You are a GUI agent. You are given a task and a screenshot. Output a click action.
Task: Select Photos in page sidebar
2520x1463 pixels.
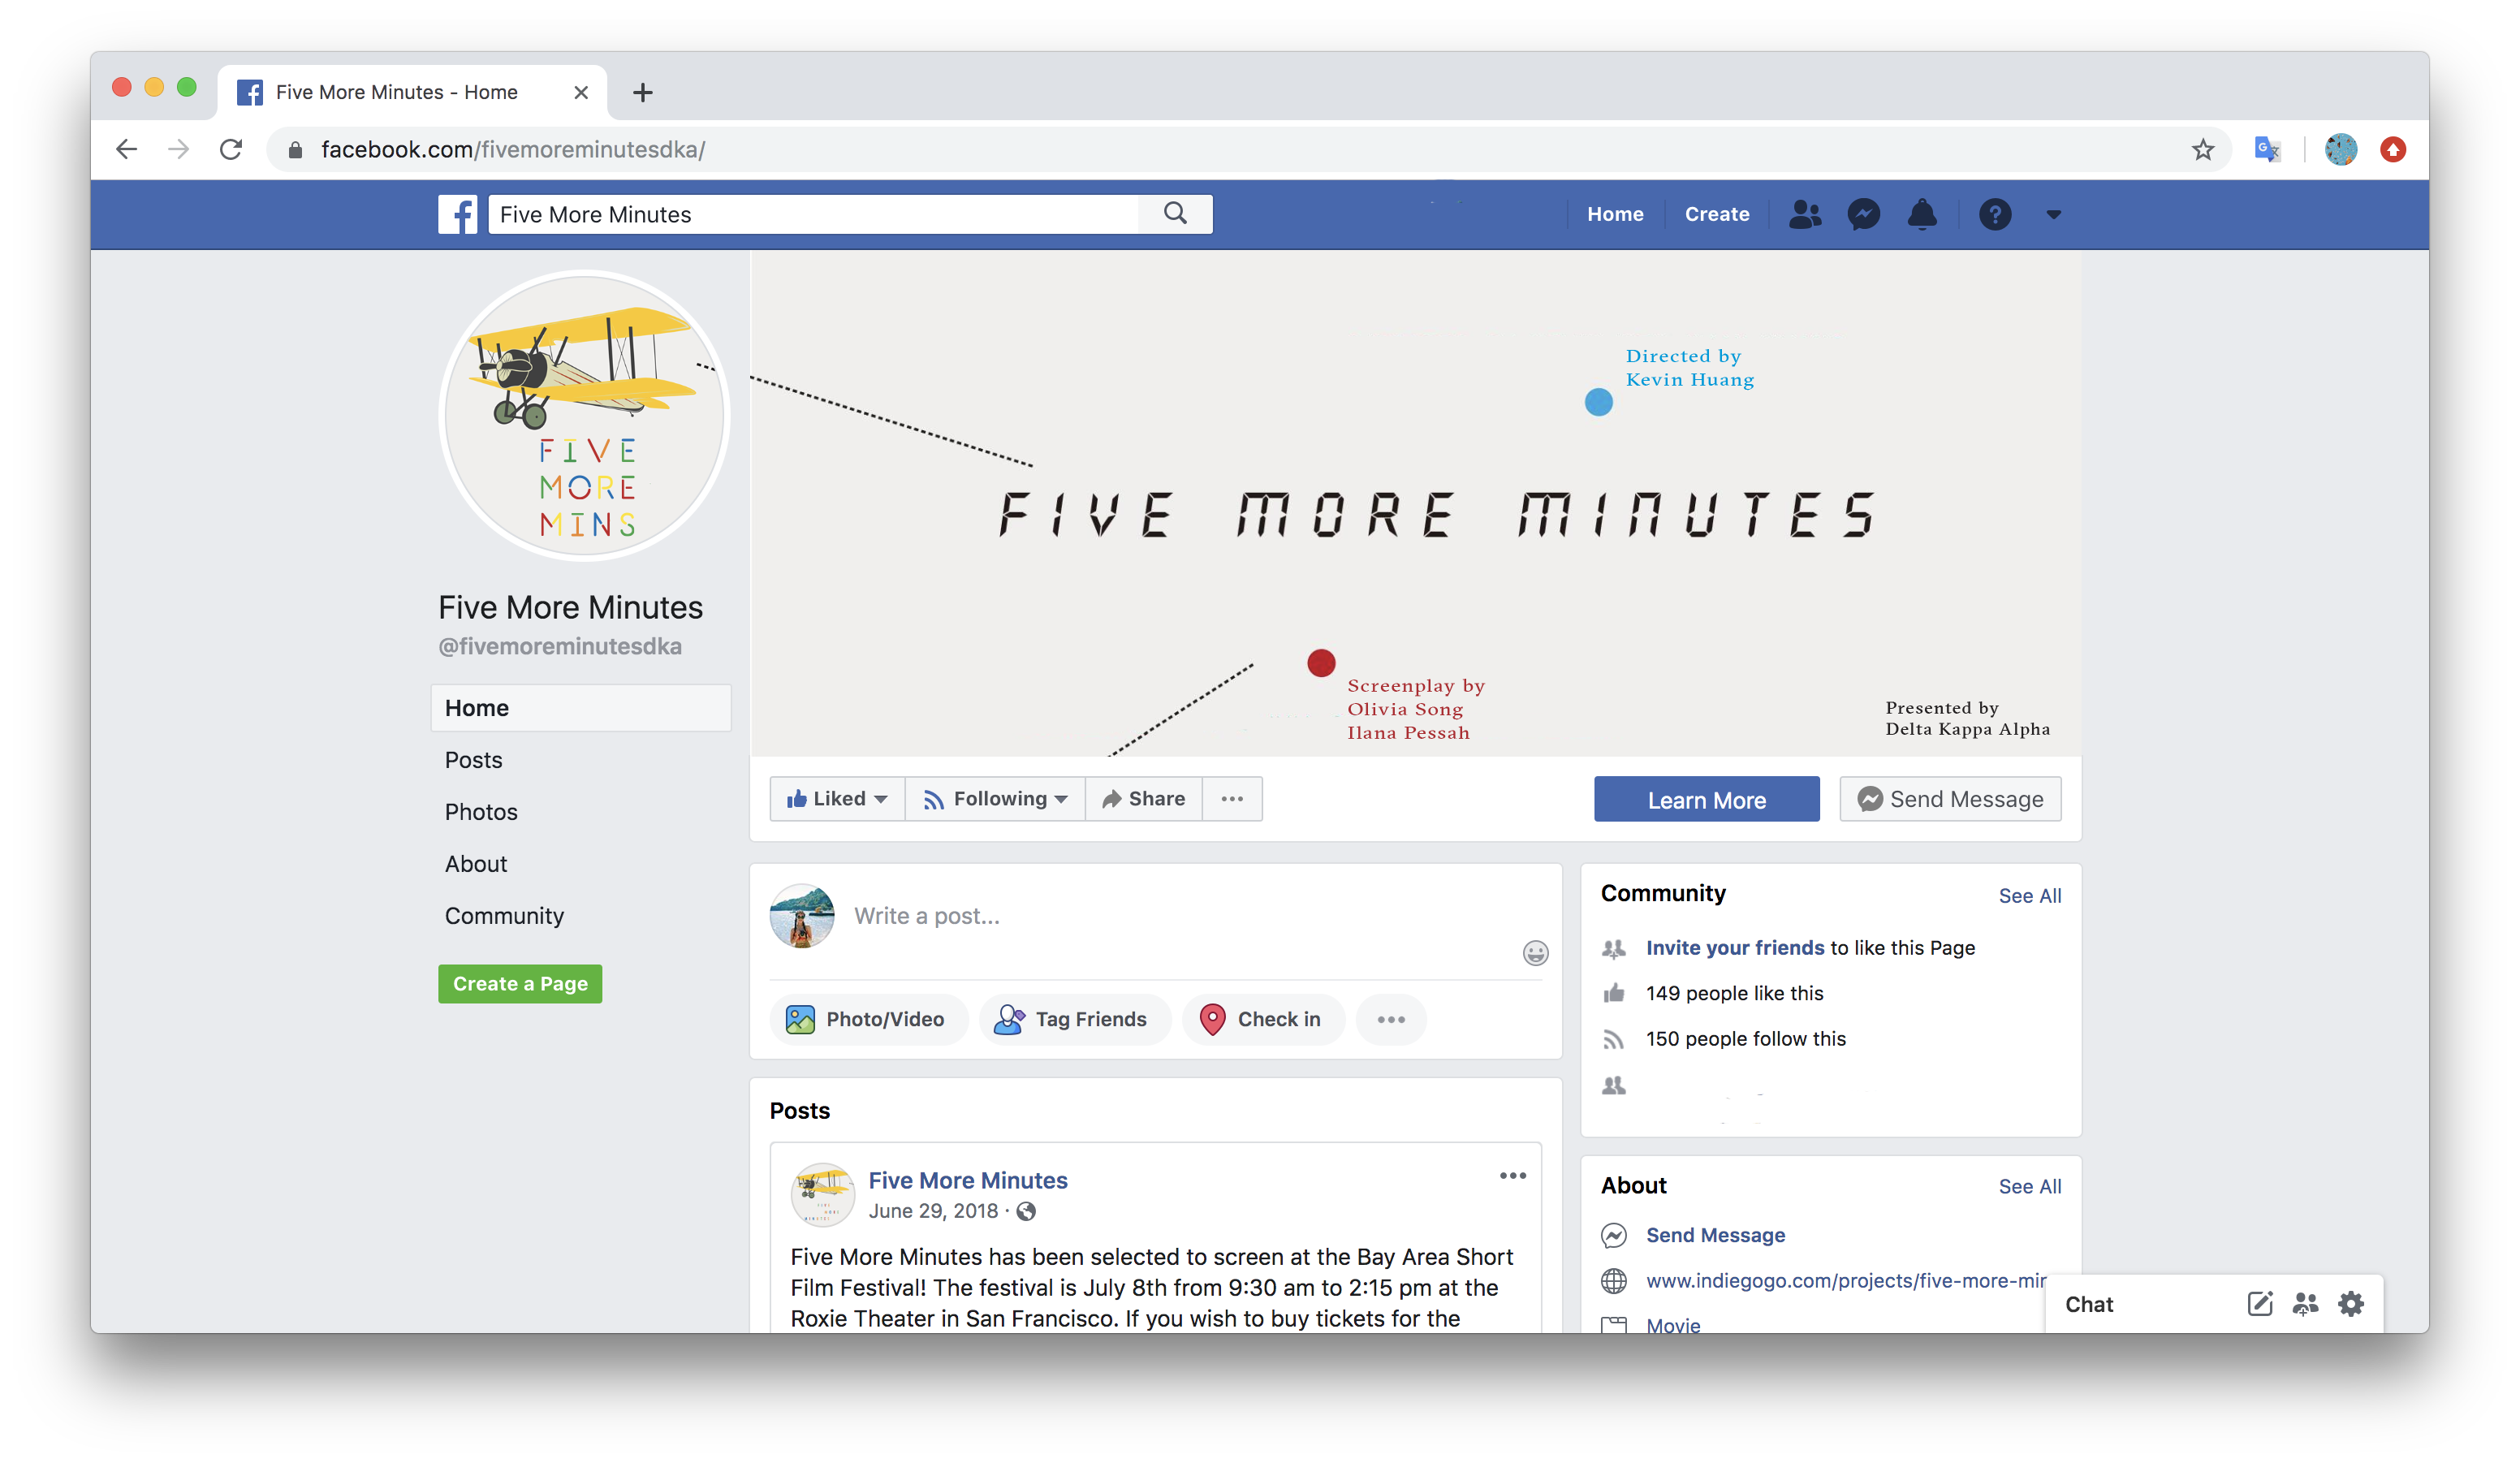[481, 812]
